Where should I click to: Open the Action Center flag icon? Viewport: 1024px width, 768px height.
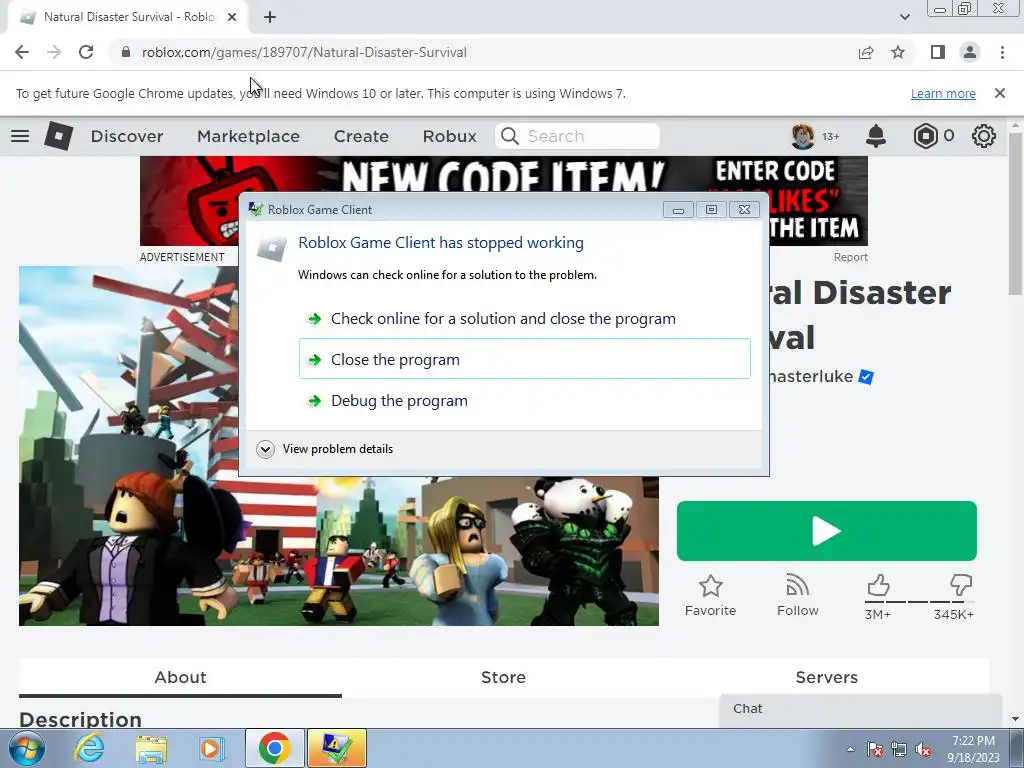coord(875,749)
